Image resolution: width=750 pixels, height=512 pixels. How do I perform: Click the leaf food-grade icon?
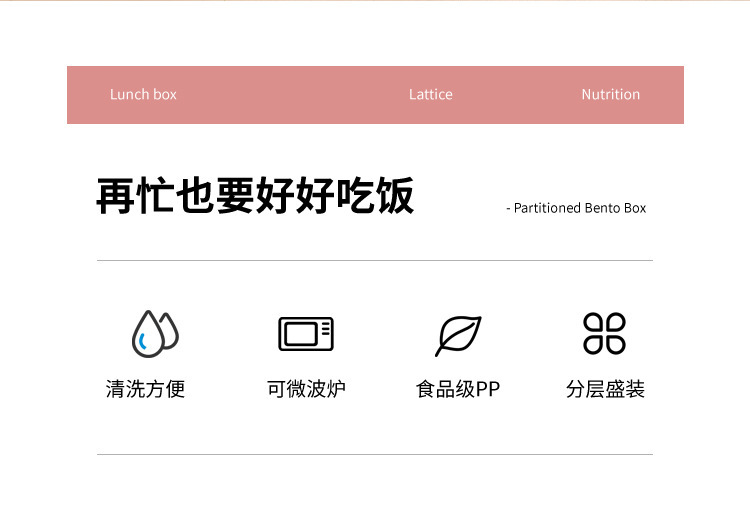coord(458,335)
